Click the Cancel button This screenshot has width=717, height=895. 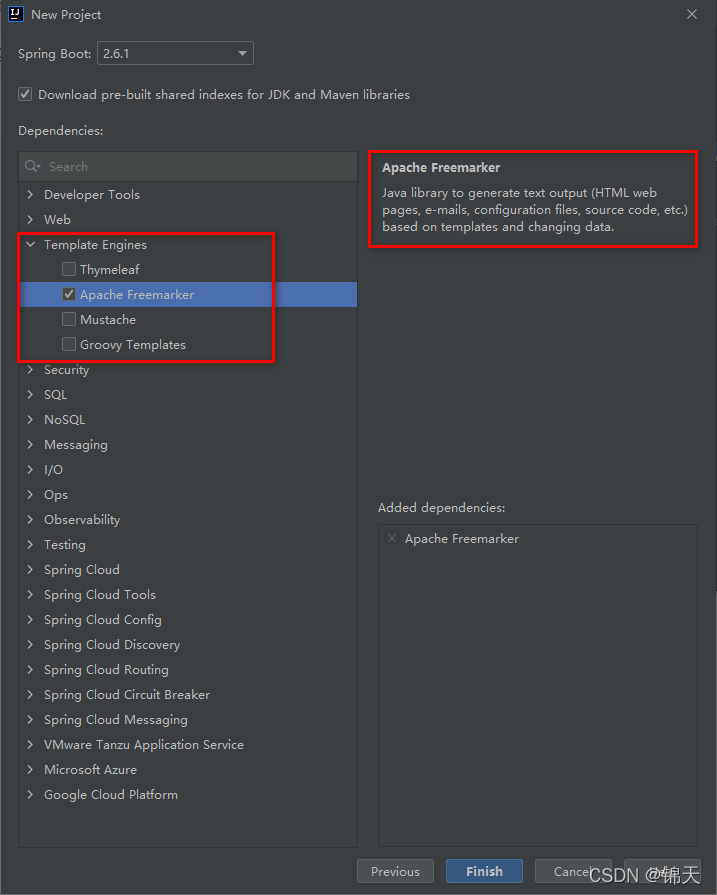(x=573, y=871)
